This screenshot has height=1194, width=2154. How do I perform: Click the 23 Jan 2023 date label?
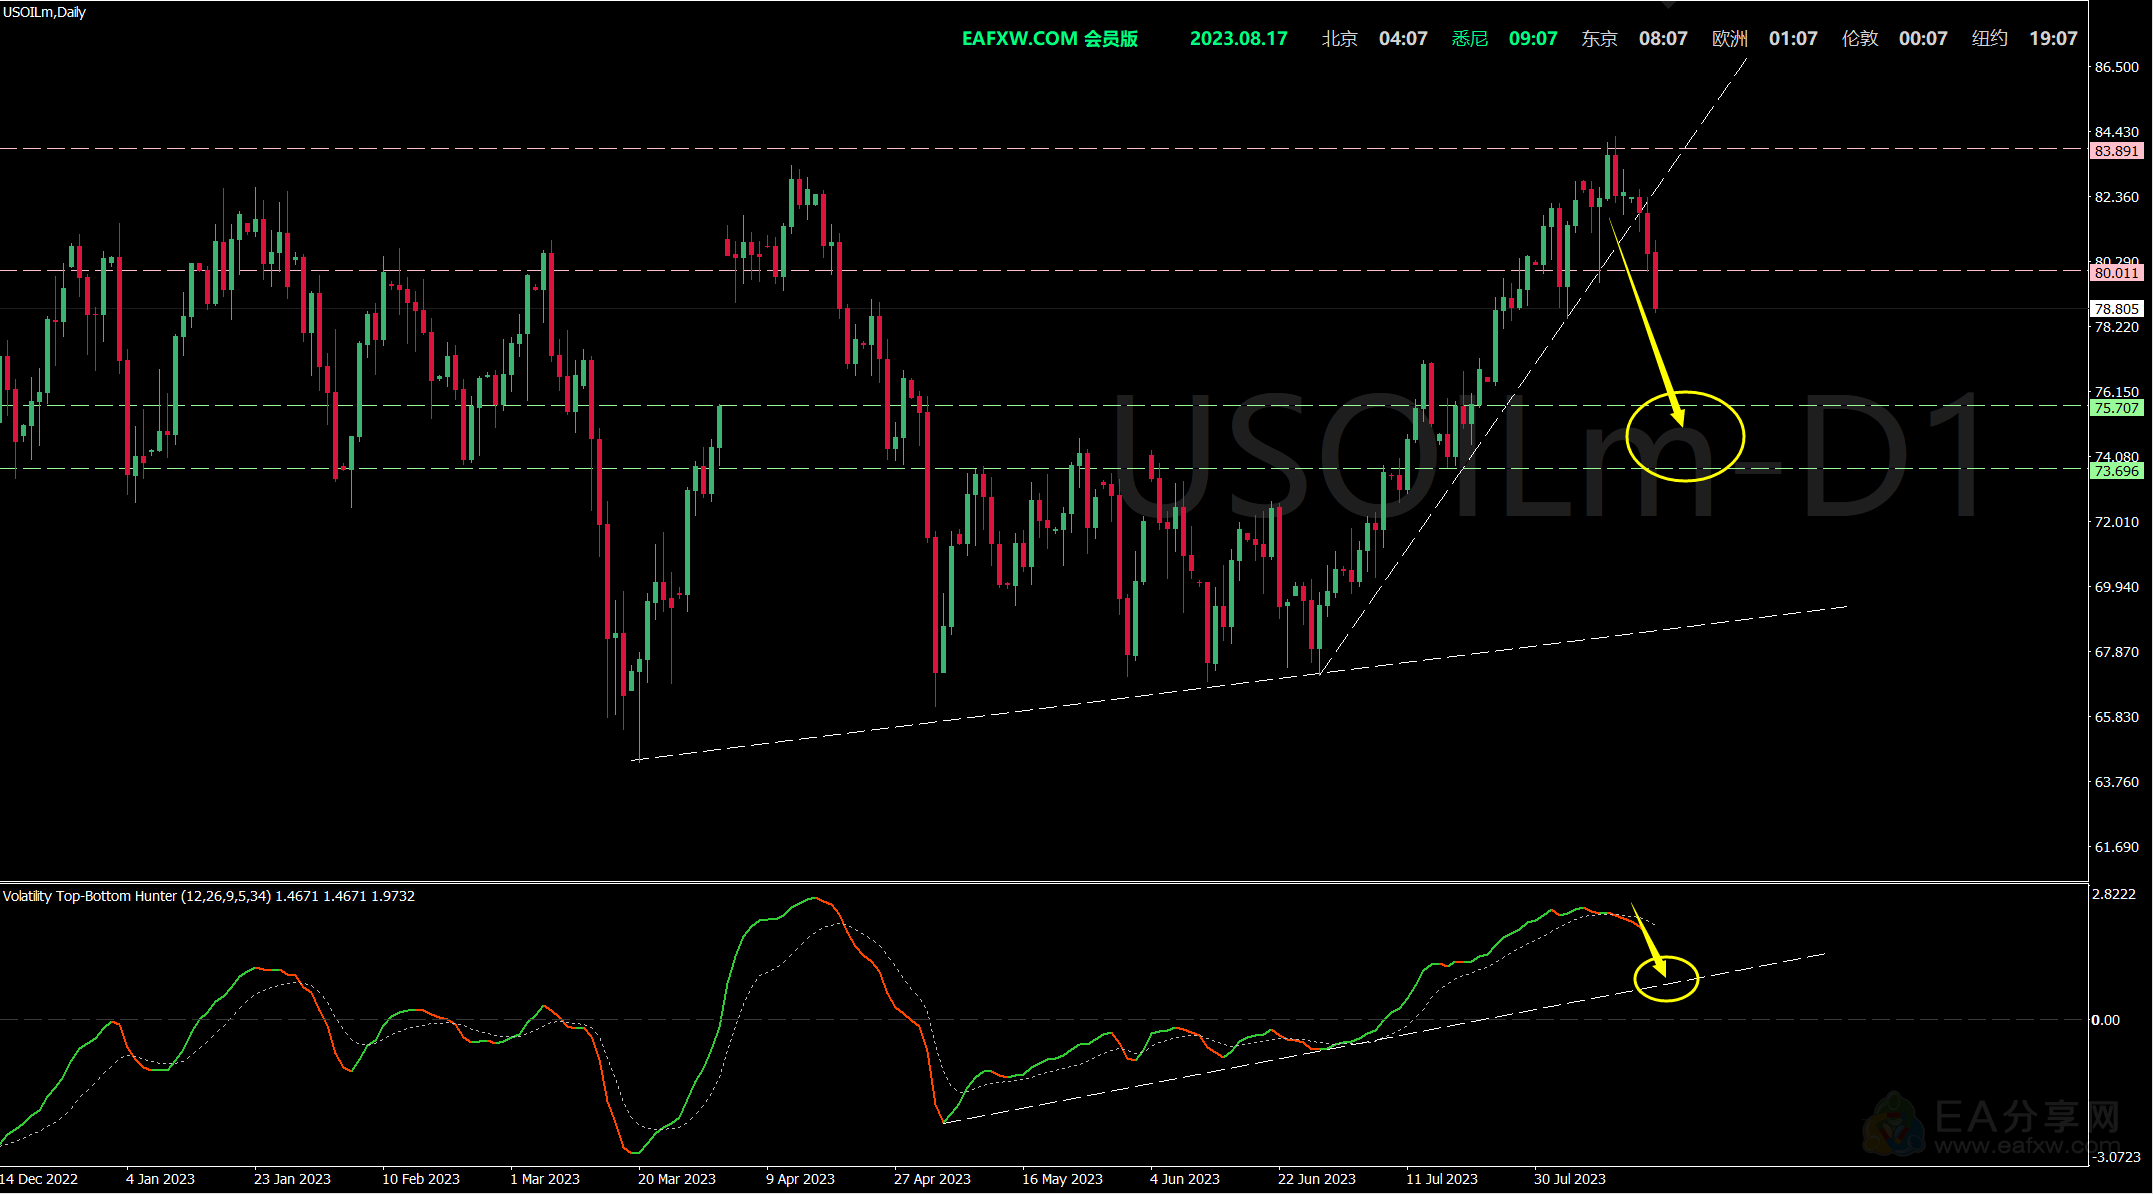[292, 1179]
